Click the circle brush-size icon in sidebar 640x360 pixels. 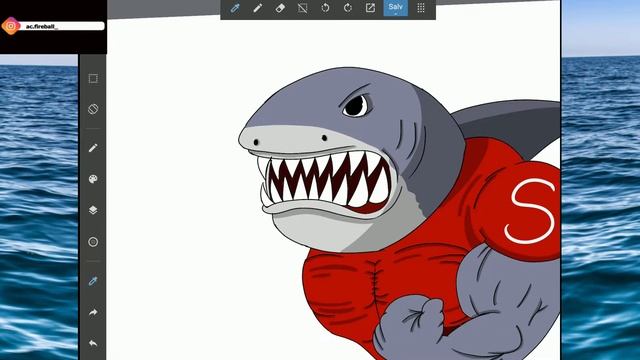(93, 242)
